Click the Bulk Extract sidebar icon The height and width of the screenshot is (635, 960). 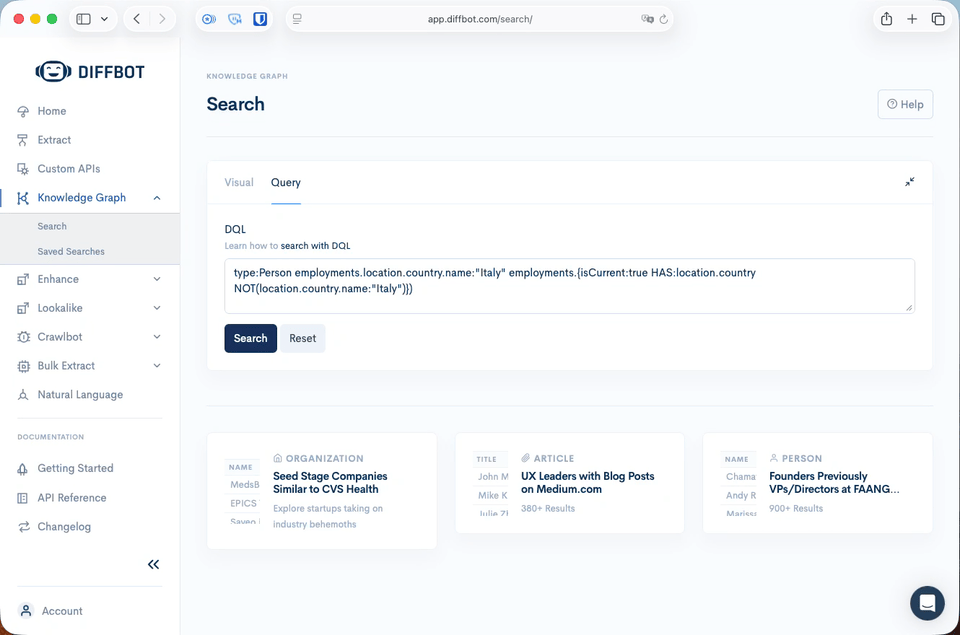(23, 366)
